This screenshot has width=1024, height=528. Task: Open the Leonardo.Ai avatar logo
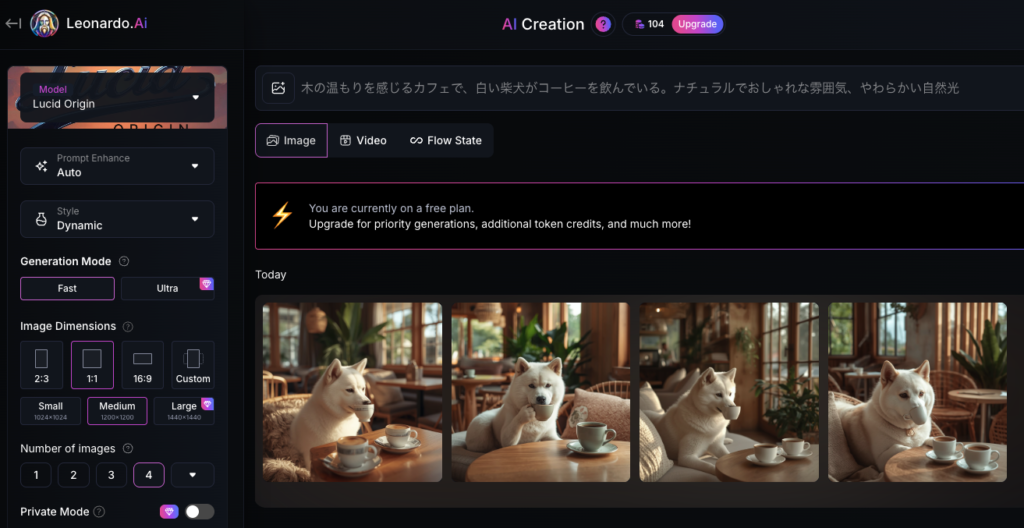pos(44,24)
